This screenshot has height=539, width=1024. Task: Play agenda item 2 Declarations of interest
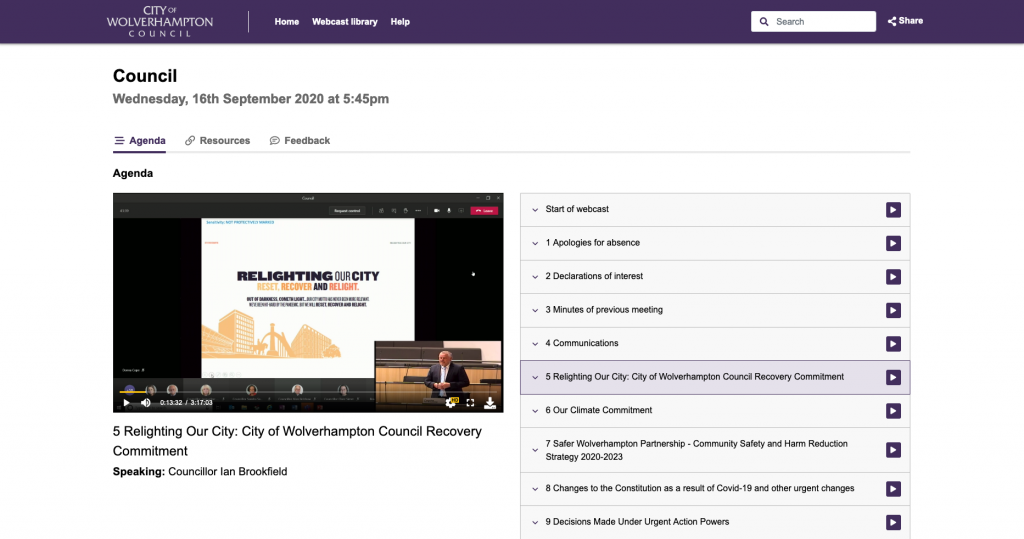pyautogui.click(x=893, y=277)
